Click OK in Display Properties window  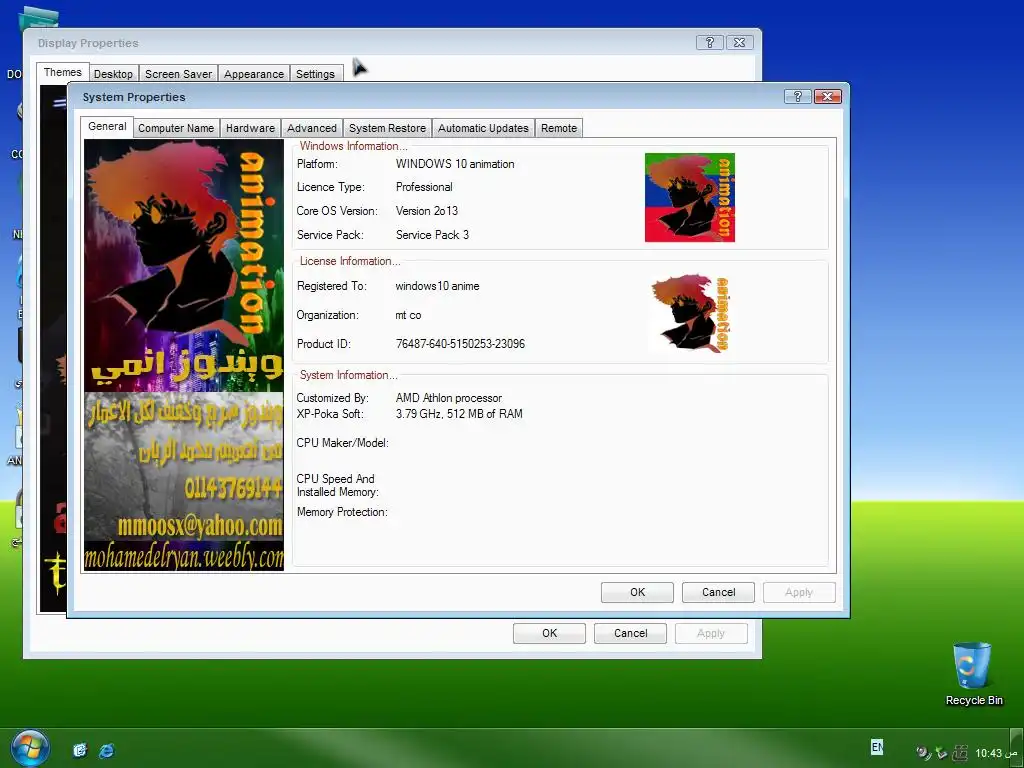coord(549,633)
